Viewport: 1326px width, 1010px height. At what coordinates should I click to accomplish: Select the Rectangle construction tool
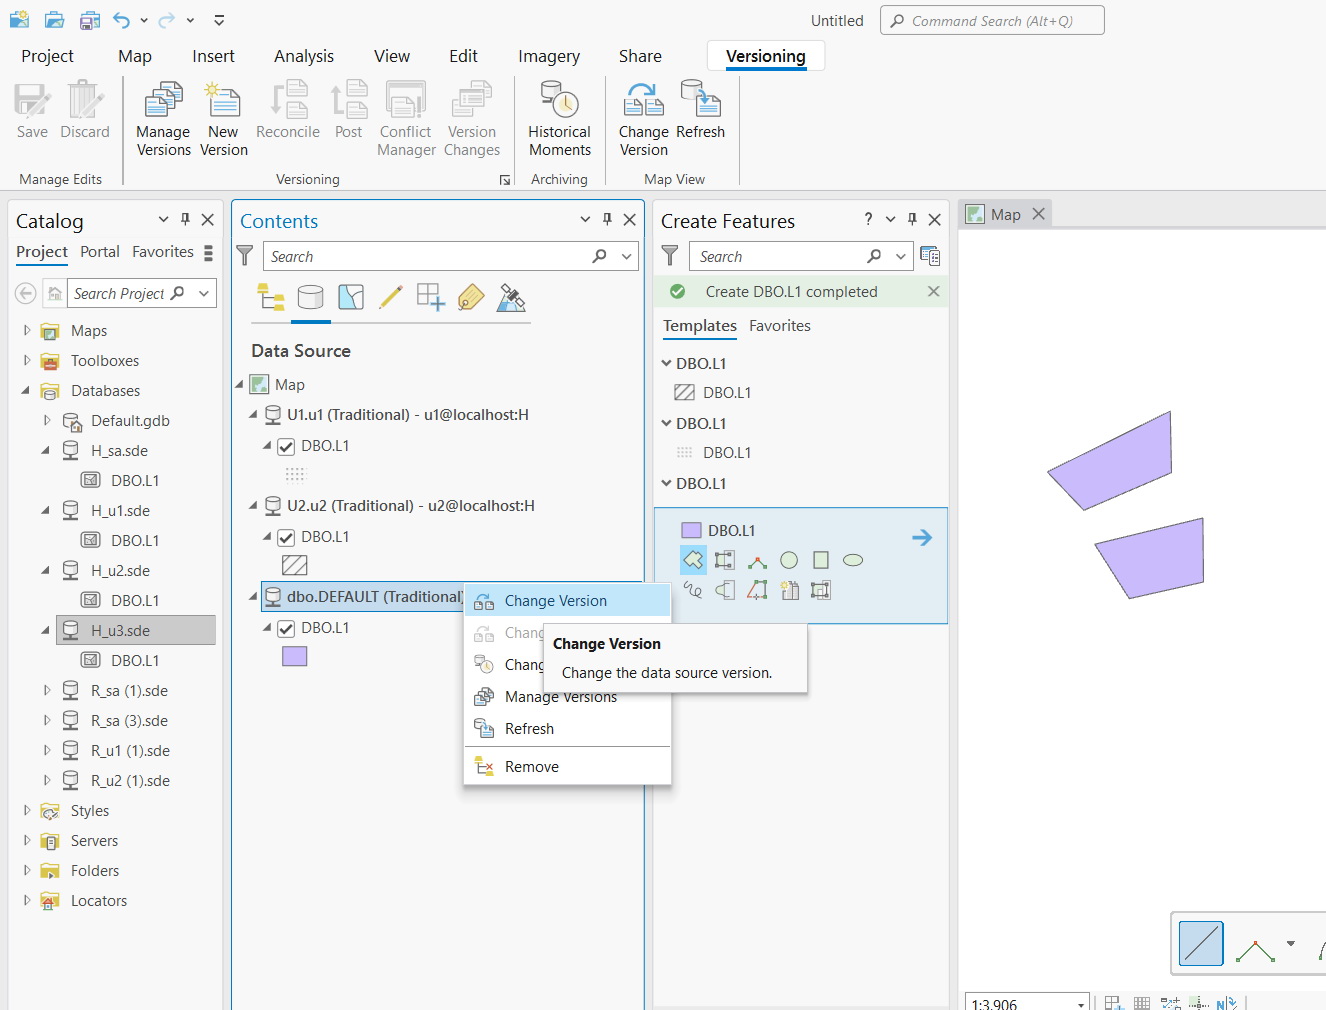(x=821, y=560)
